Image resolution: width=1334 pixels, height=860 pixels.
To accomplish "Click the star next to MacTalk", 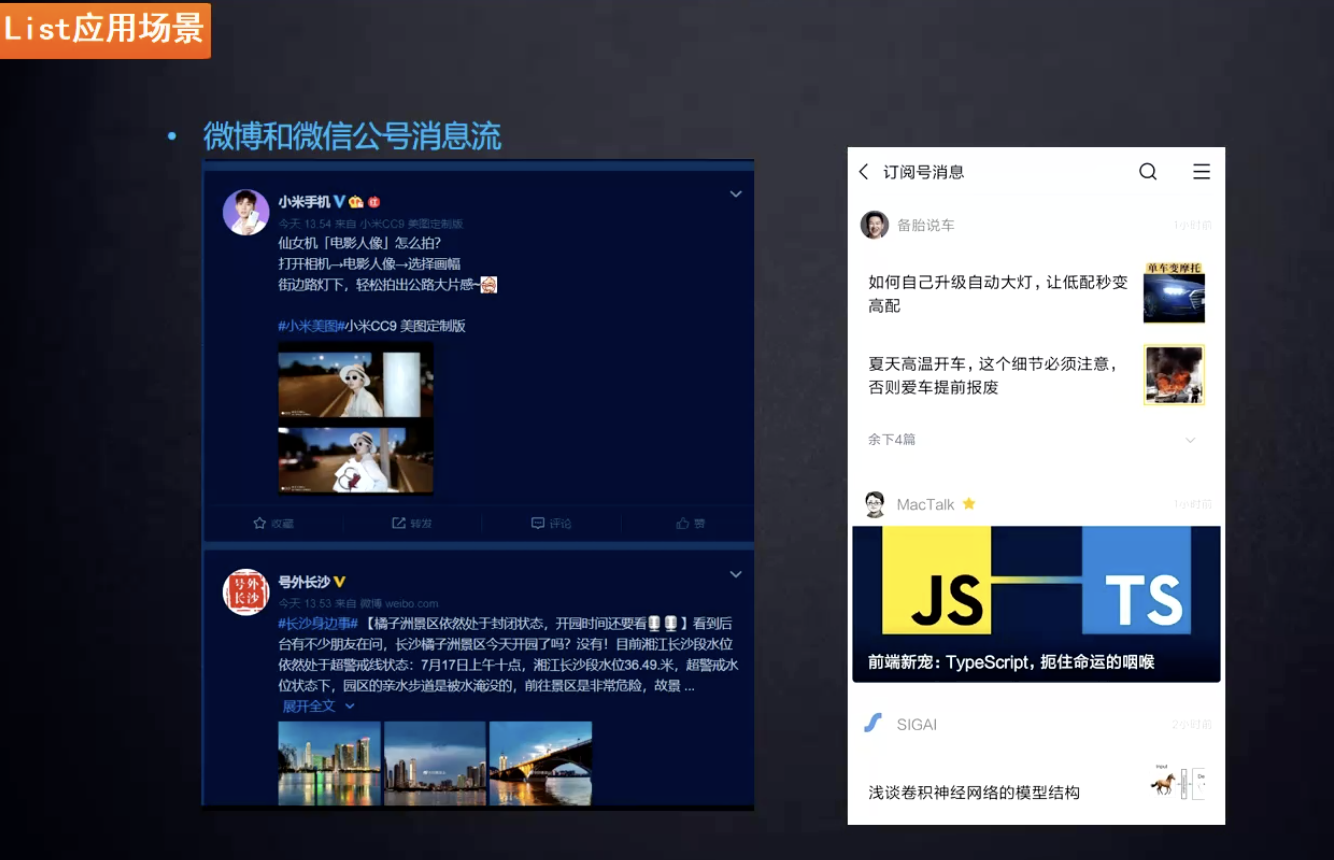I will [969, 504].
